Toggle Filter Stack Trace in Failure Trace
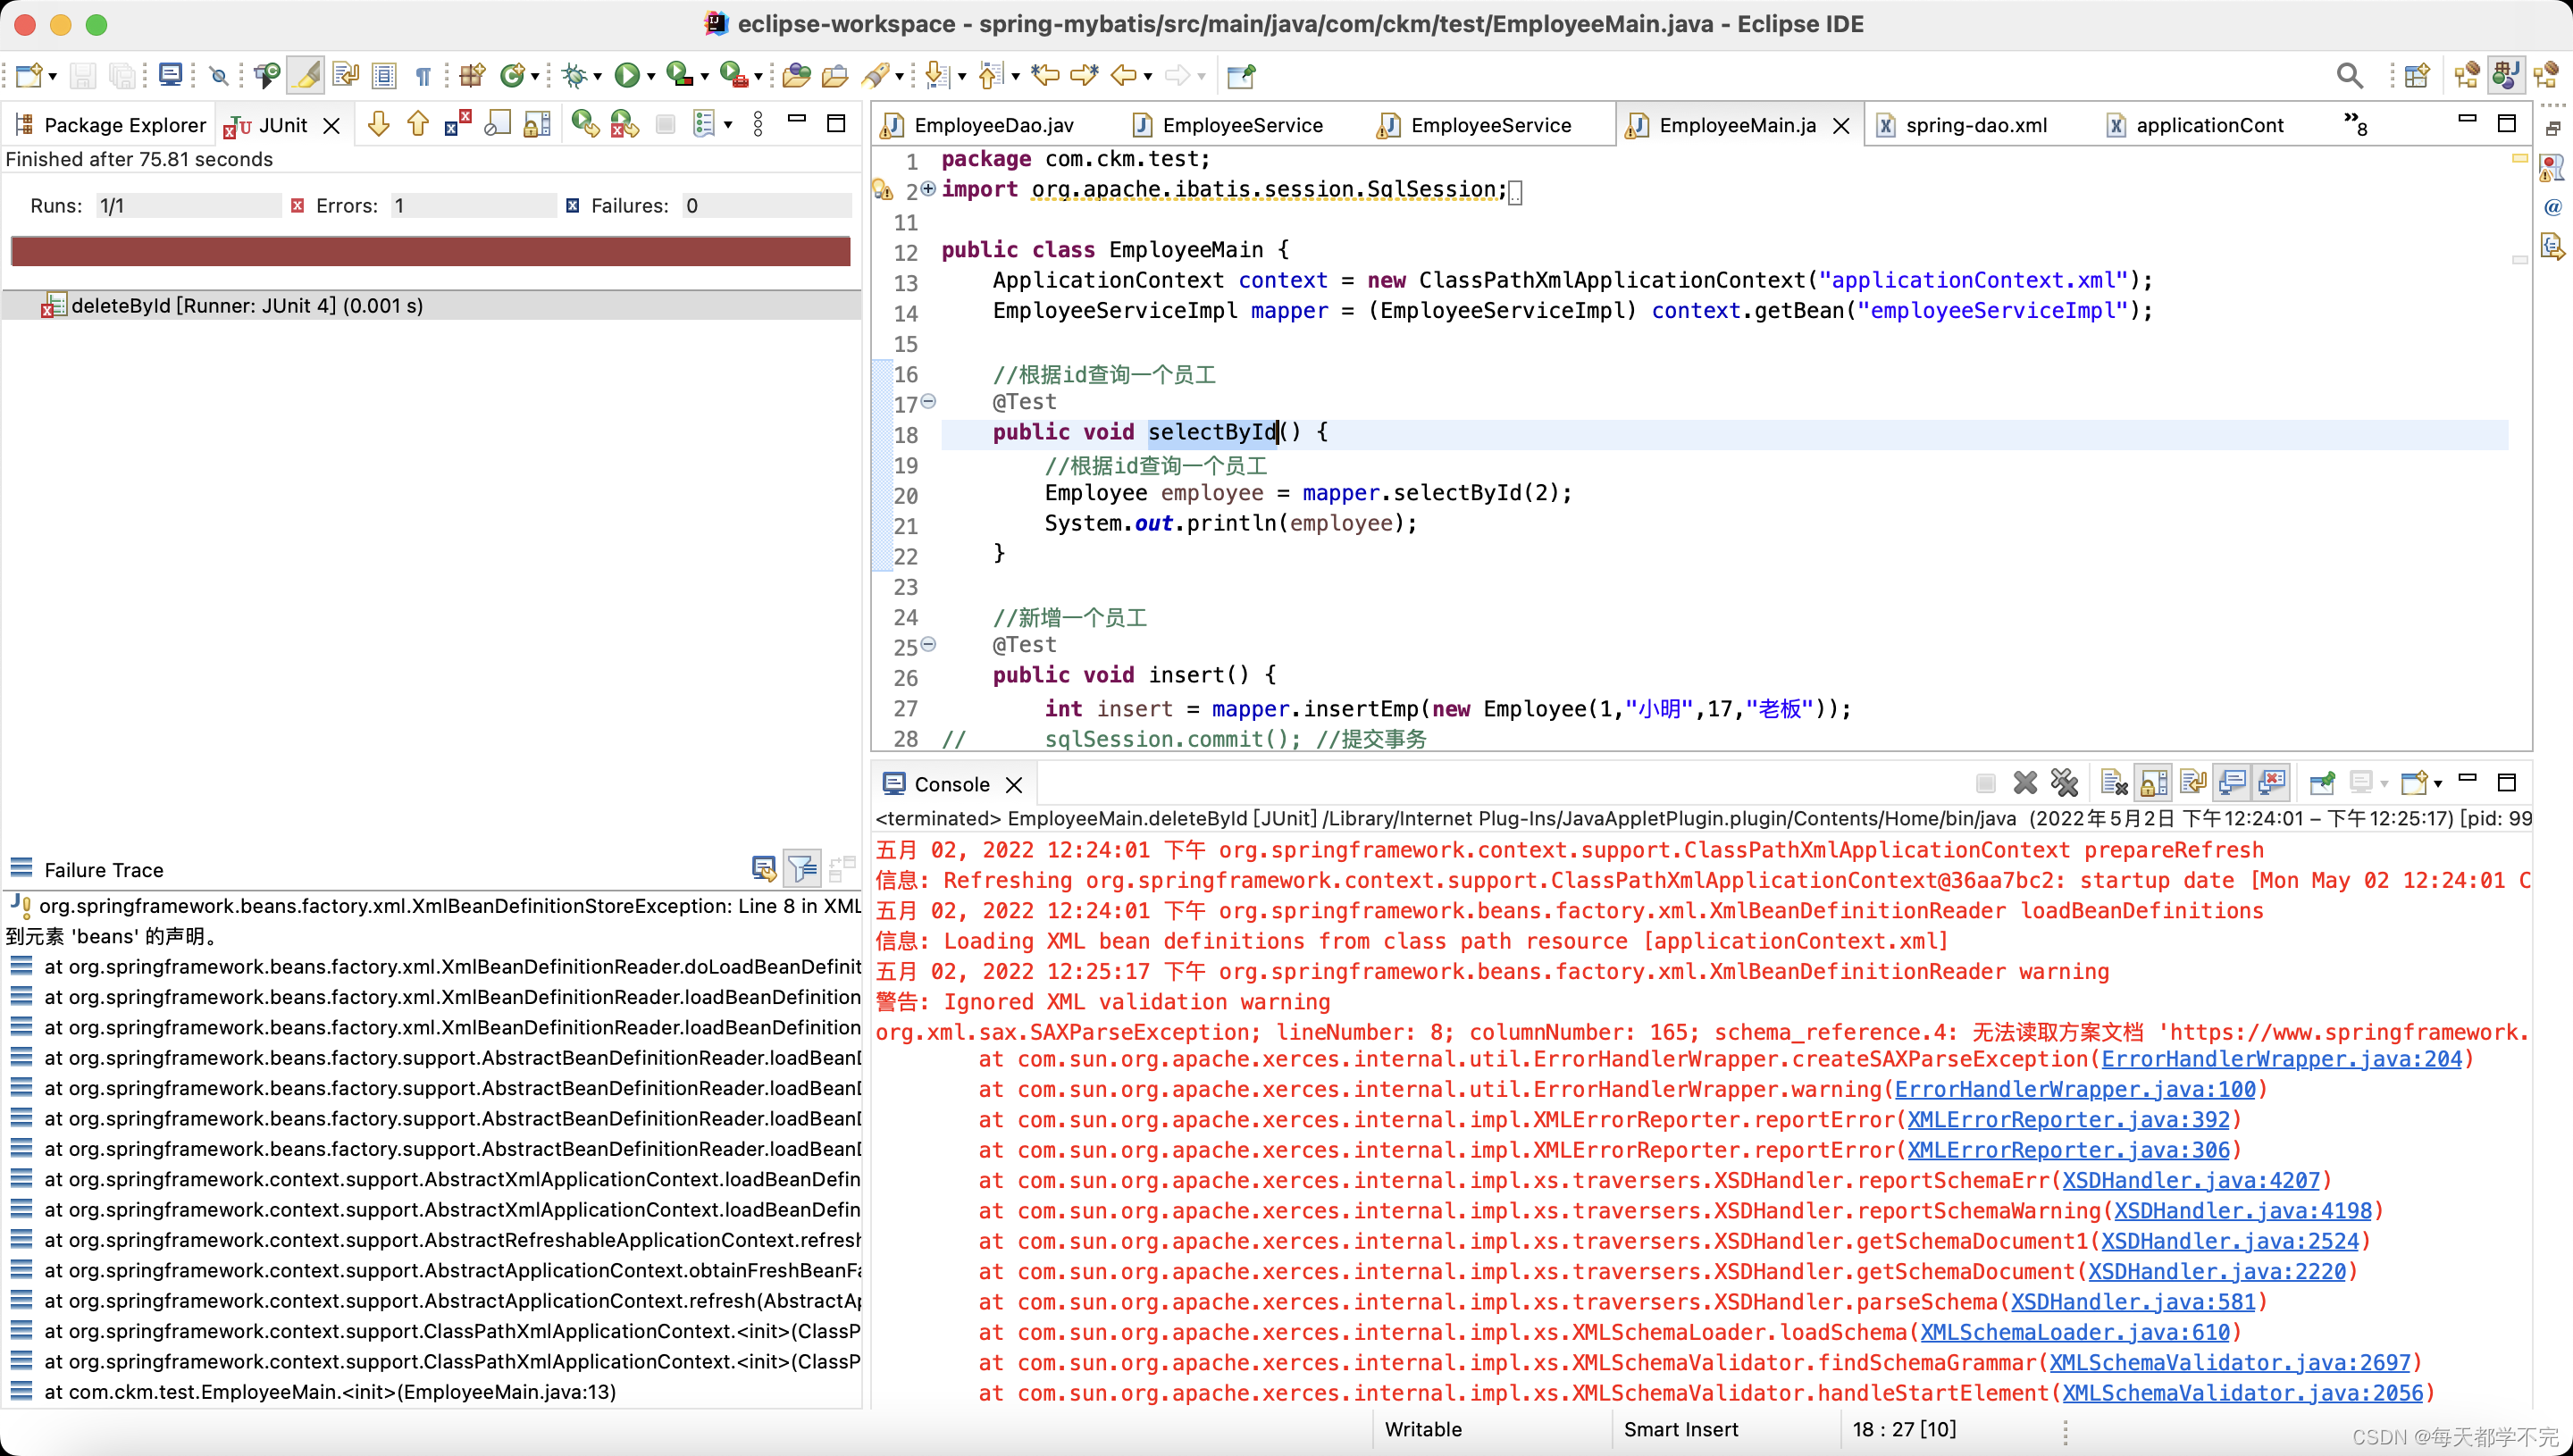 point(803,869)
